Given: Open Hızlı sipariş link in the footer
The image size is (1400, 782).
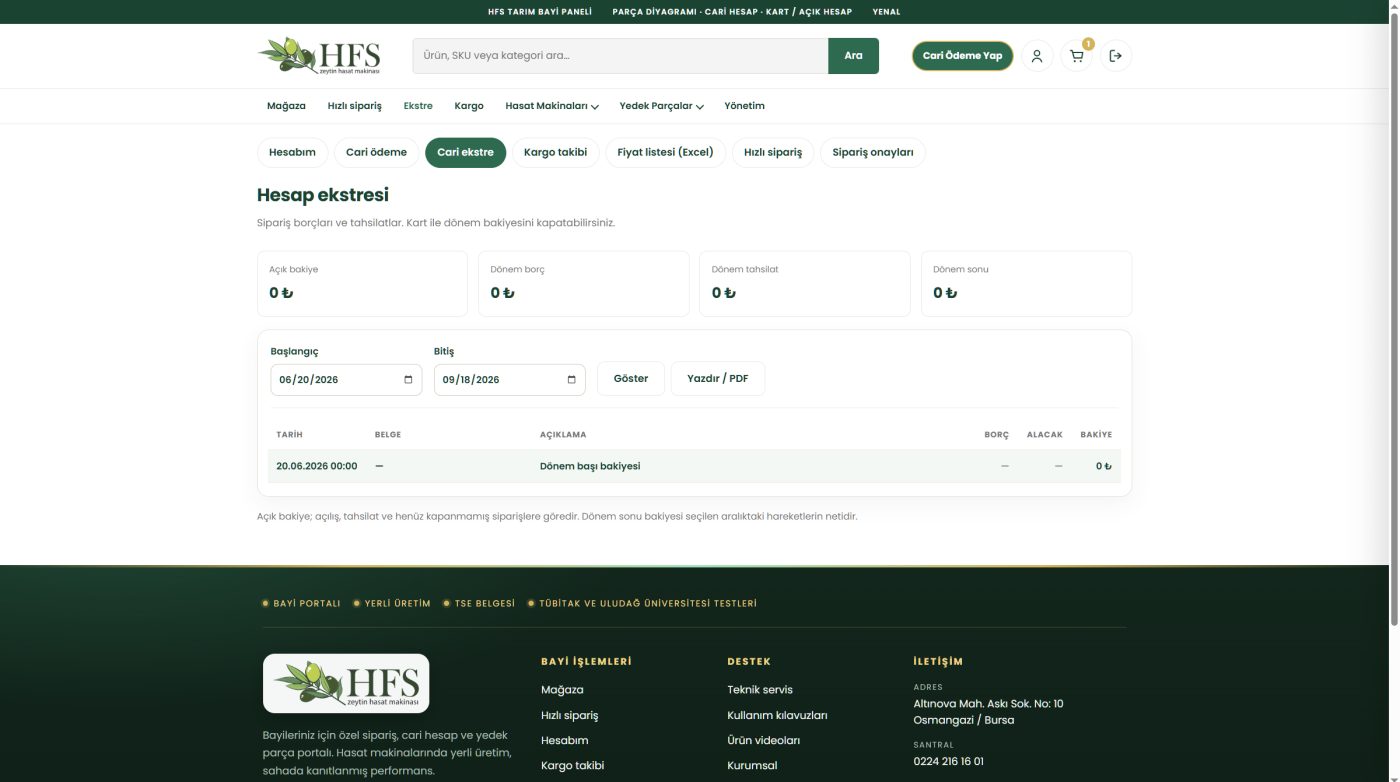Looking at the screenshot, I should click(x=570, y=716).
